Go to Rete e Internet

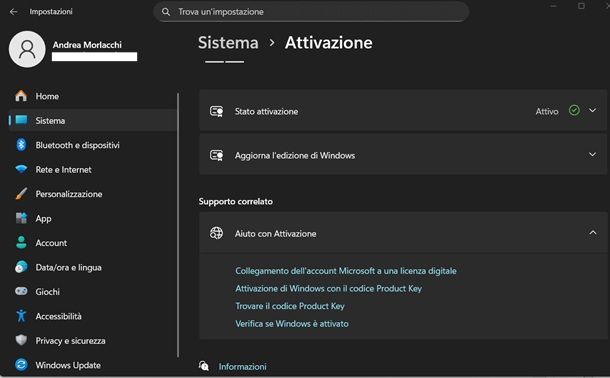click(93, 169)
